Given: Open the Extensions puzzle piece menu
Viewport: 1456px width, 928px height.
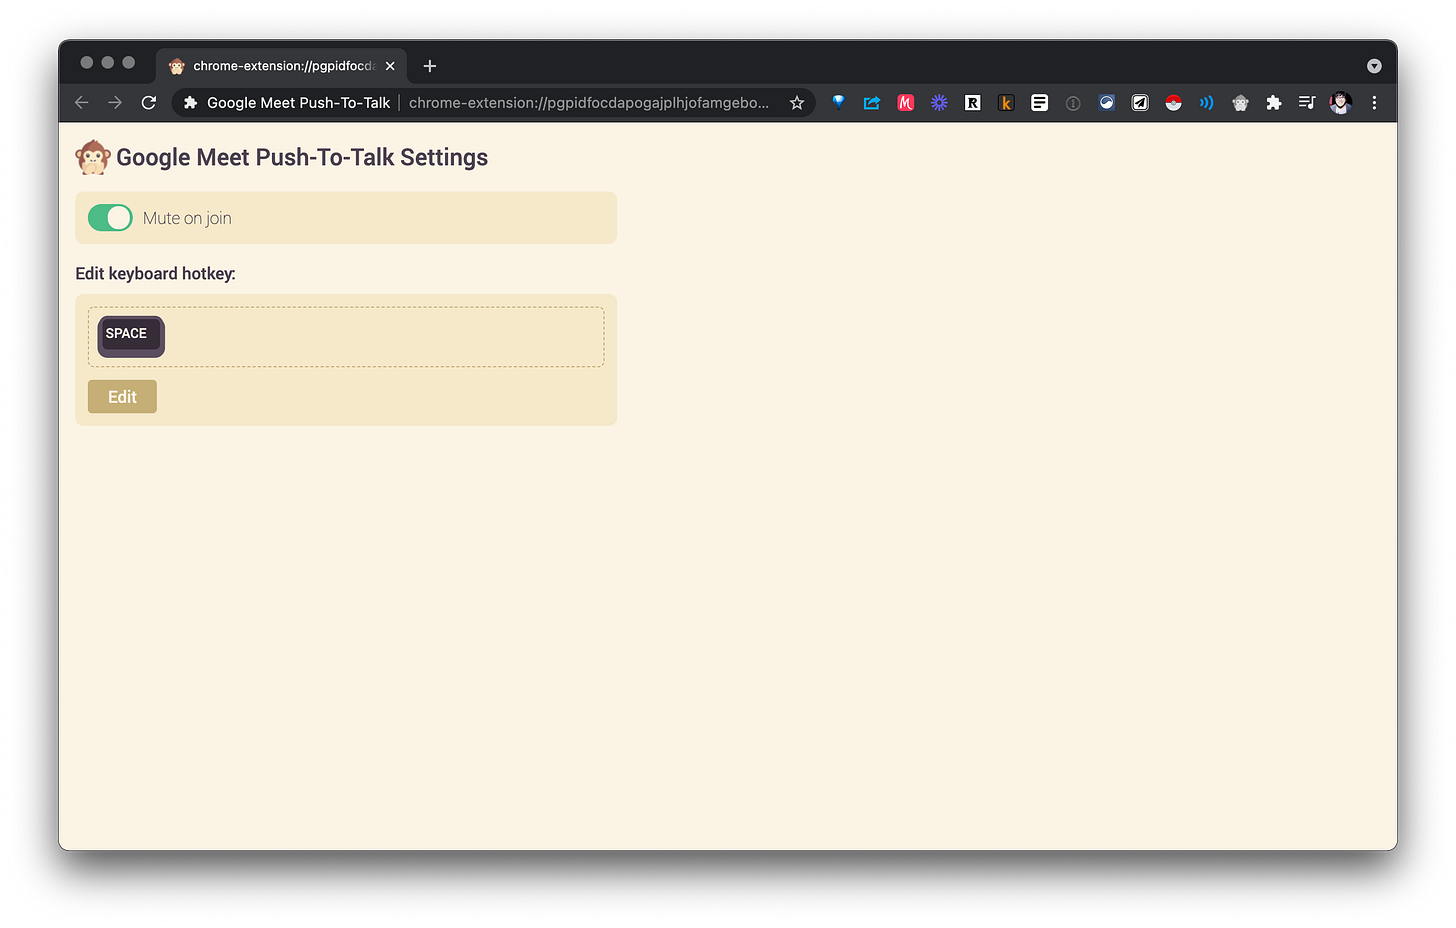Looking at the screenshot, I should pyautogui.click(x=1274, y=103).
